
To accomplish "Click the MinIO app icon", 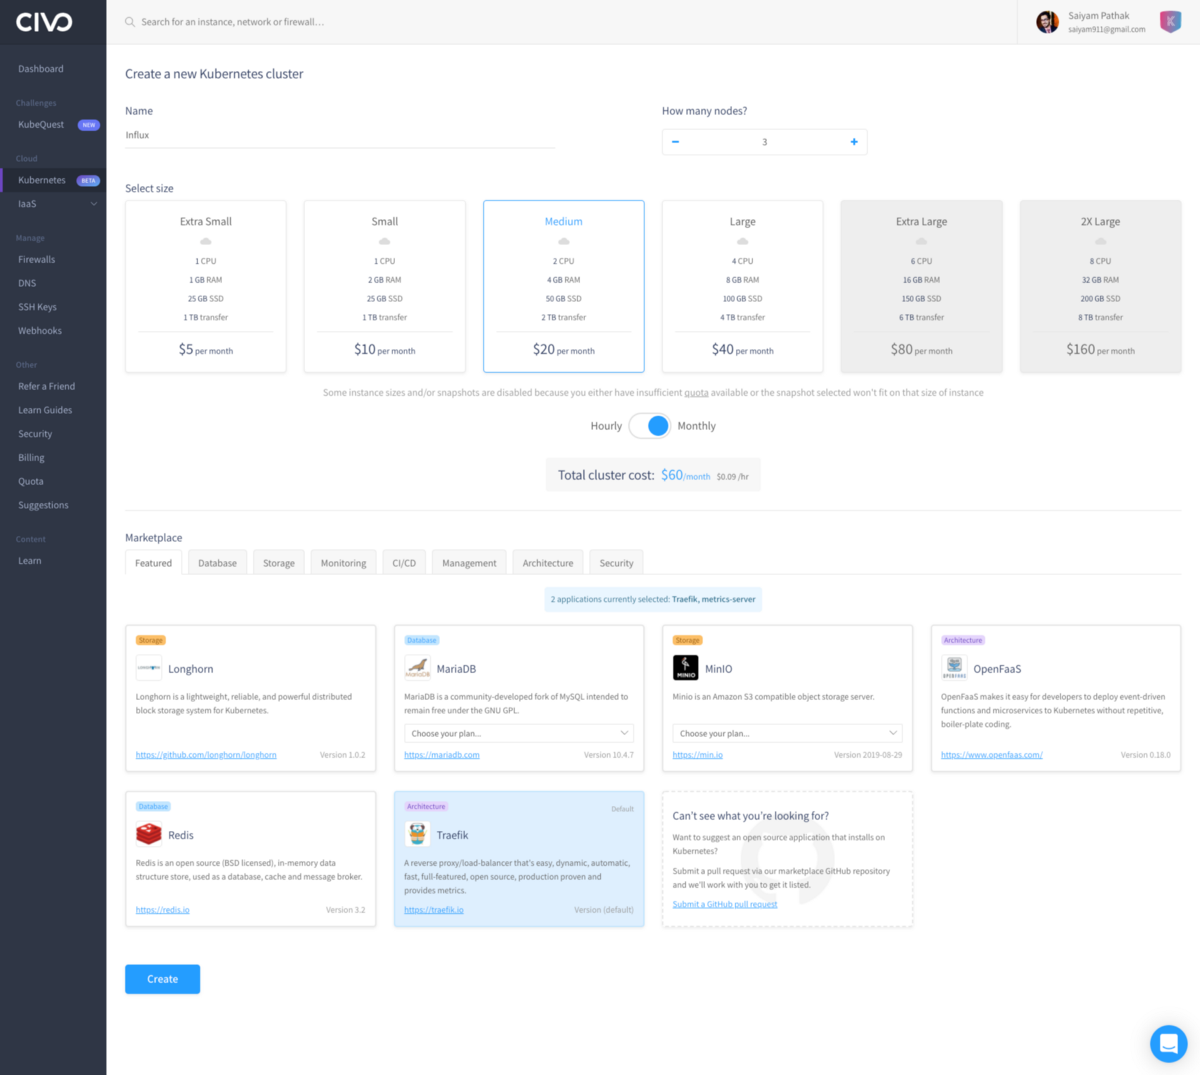I will click(x=686, y=667).
